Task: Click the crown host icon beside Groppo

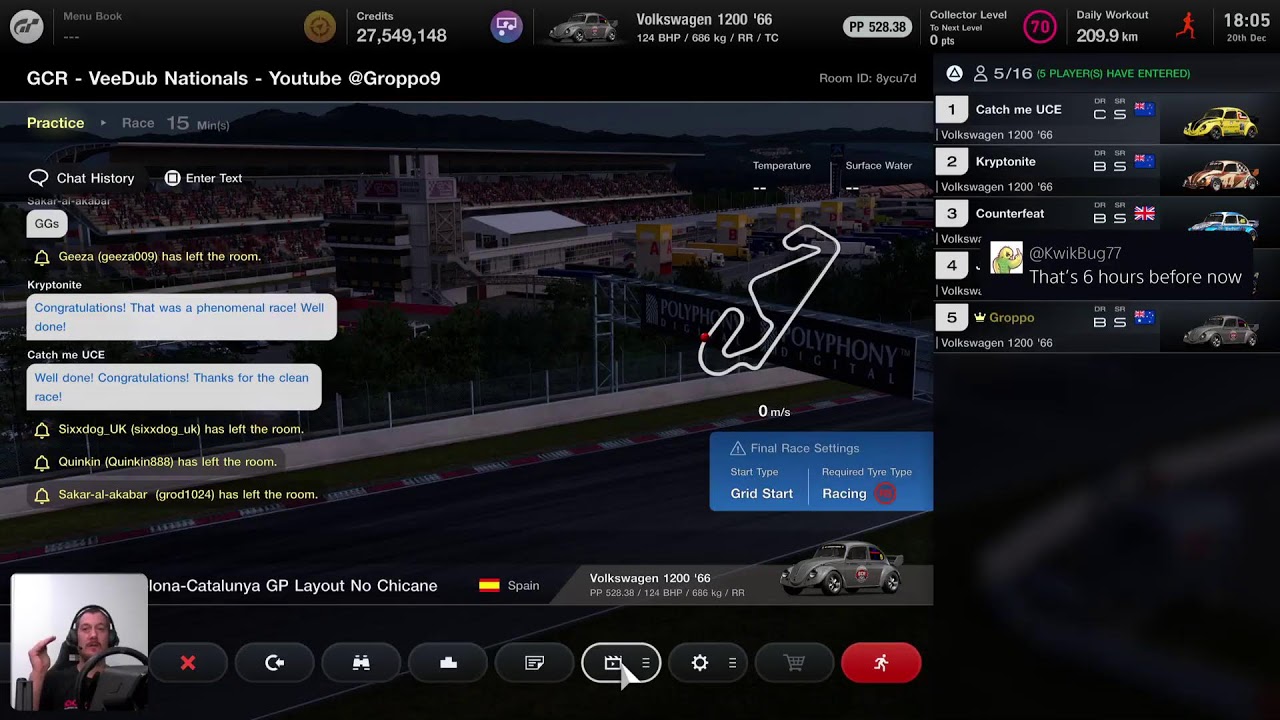Action: tap(980, 317)
